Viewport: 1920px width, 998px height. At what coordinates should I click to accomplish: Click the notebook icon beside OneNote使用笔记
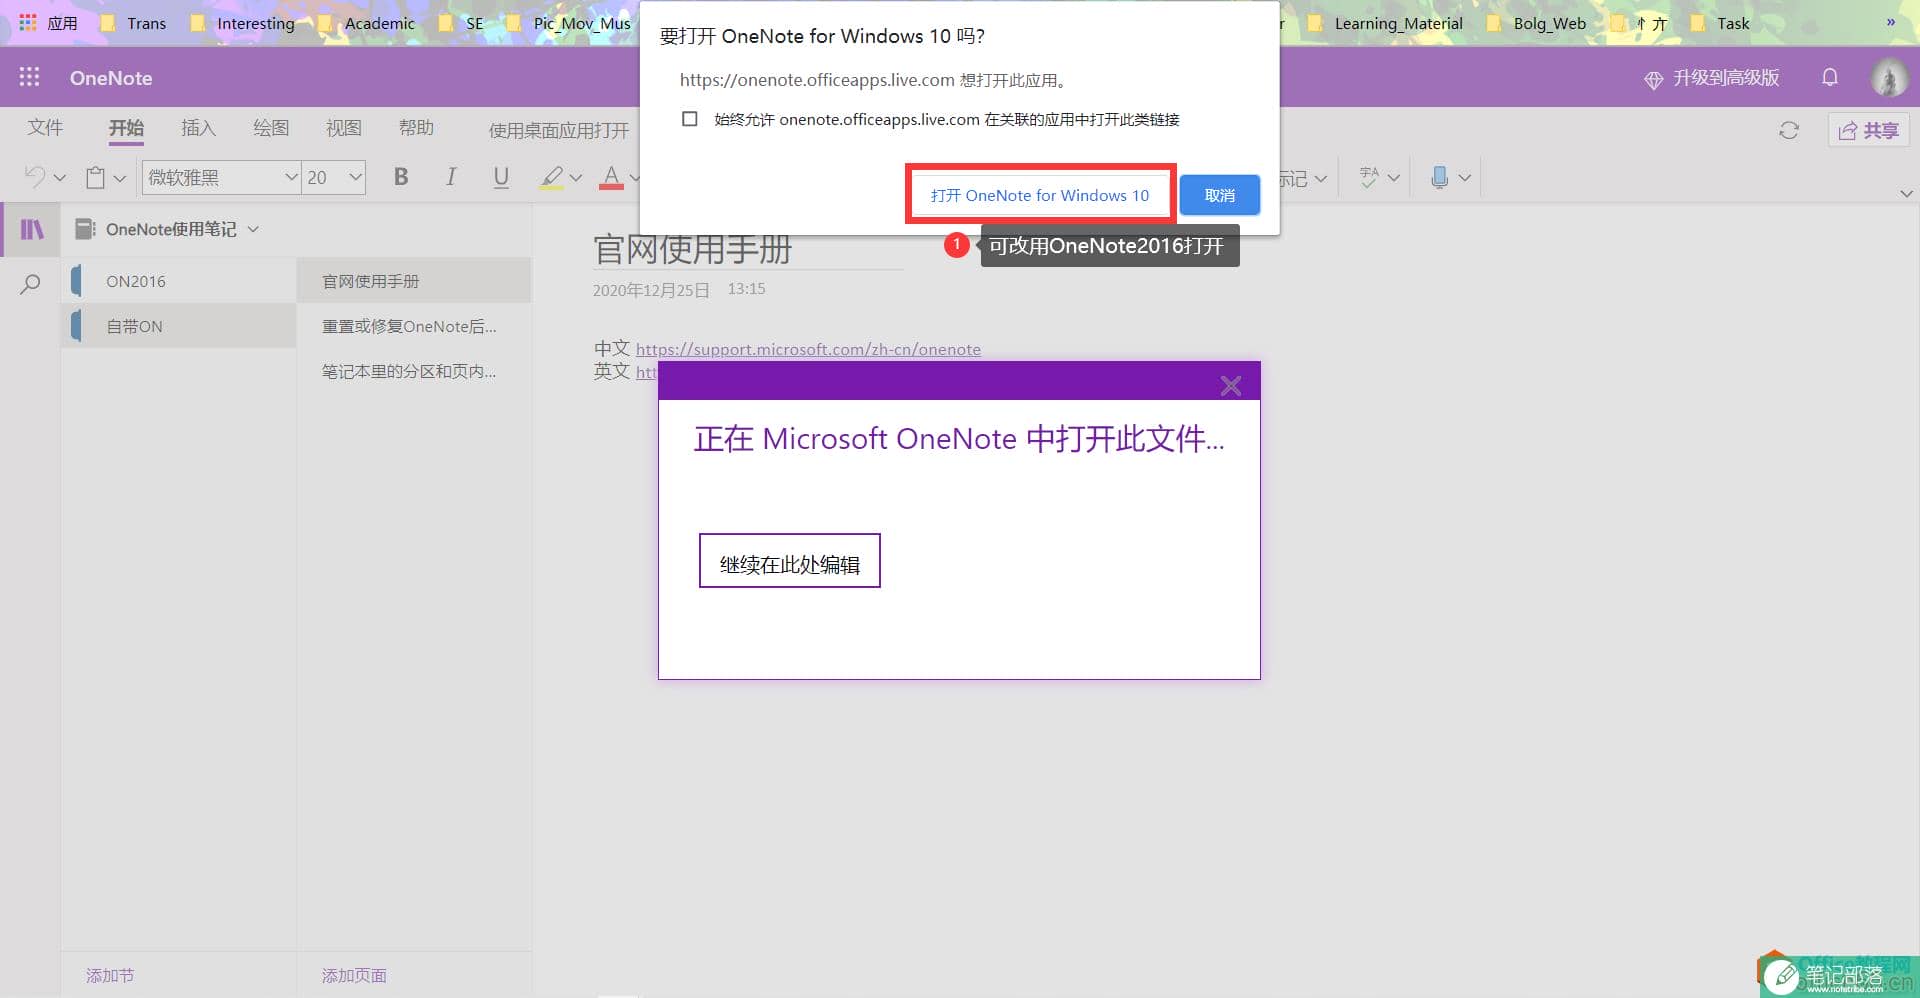tap(85, 229)
